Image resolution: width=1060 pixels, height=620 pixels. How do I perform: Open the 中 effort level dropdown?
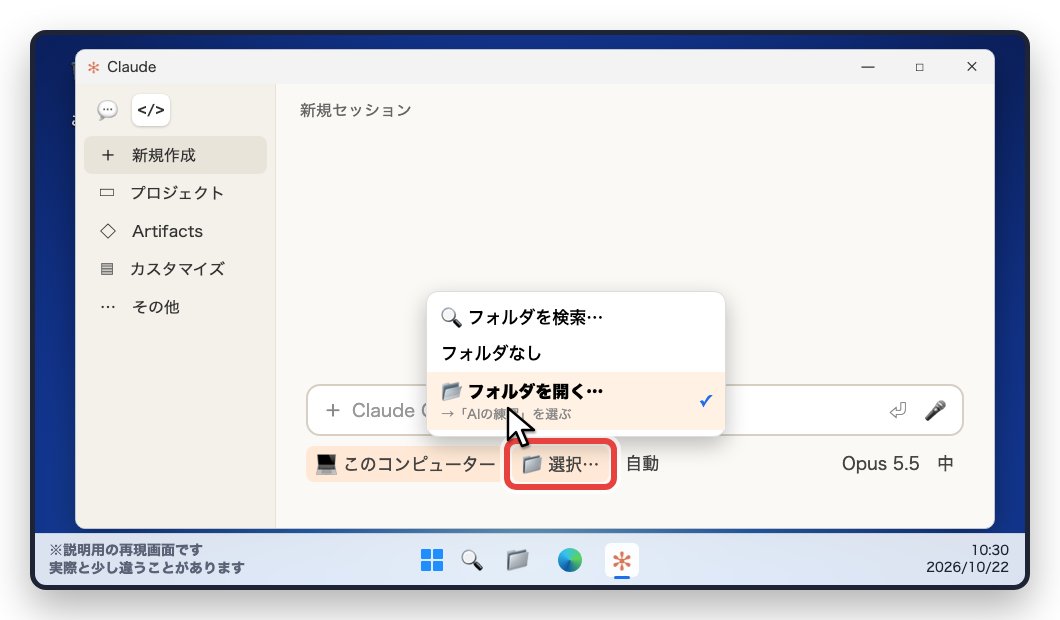[x=945, y=464]
